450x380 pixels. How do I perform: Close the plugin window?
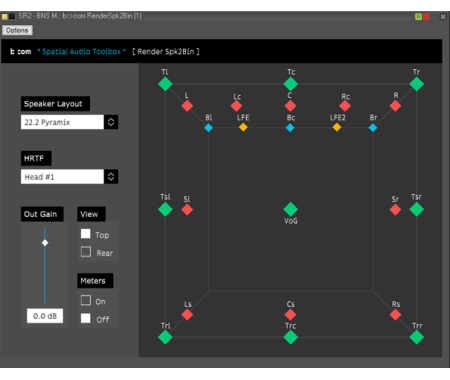click(x=443, y=17)
